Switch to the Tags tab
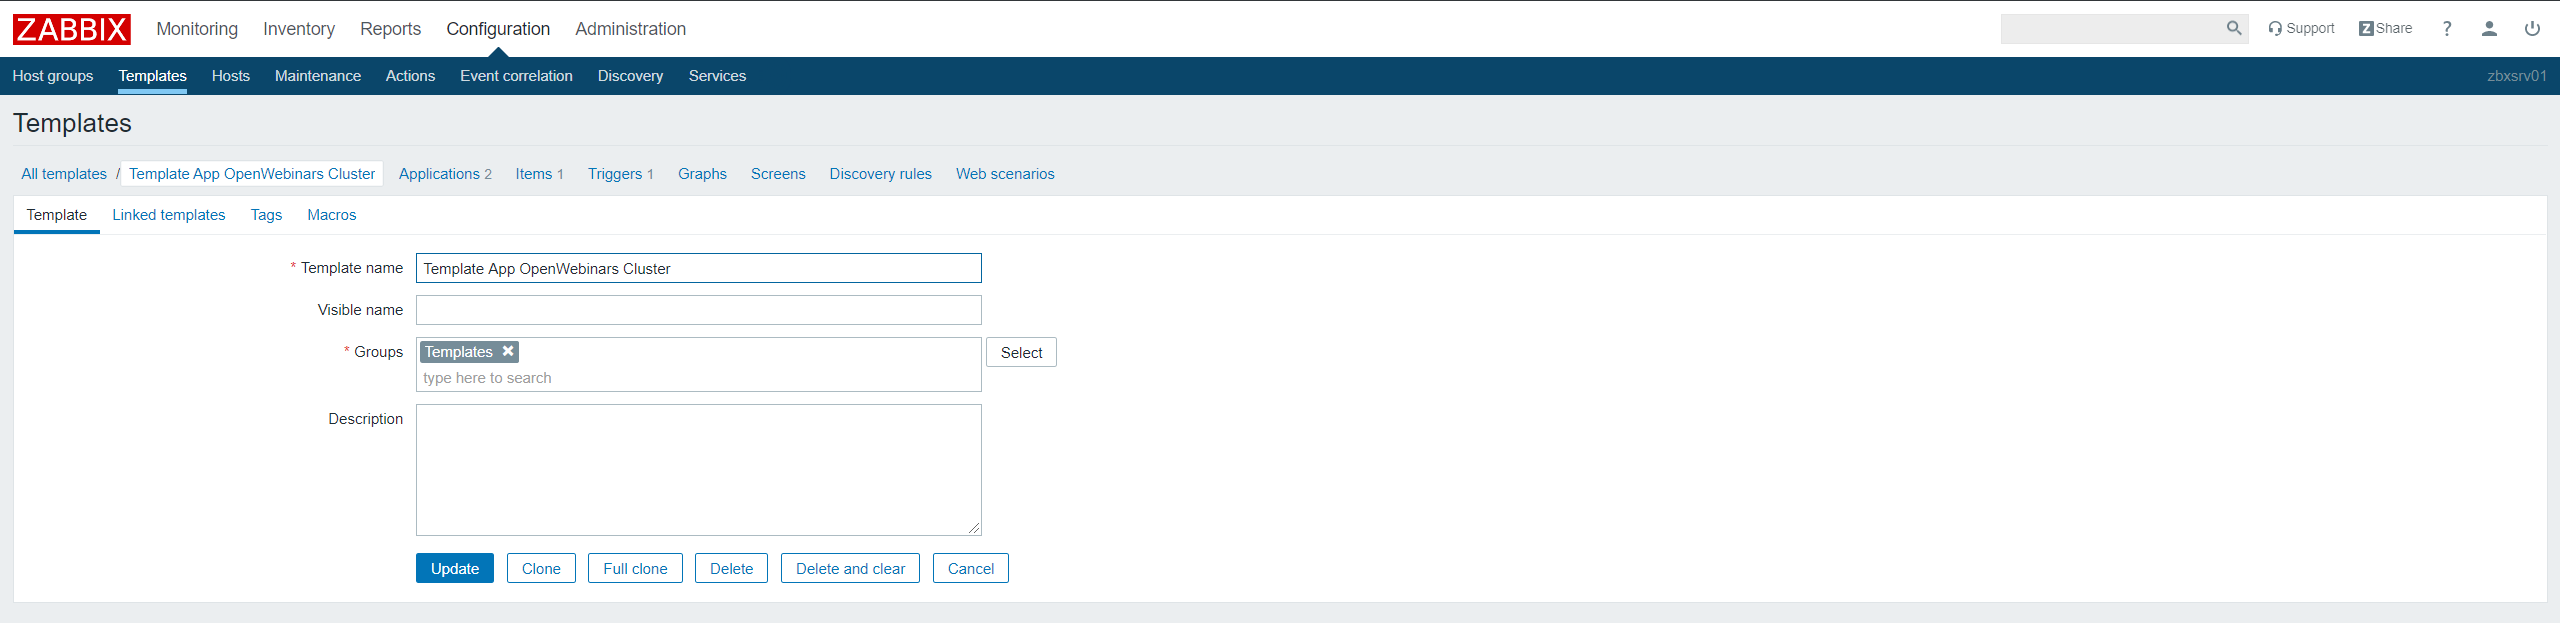 click(266, 215)
